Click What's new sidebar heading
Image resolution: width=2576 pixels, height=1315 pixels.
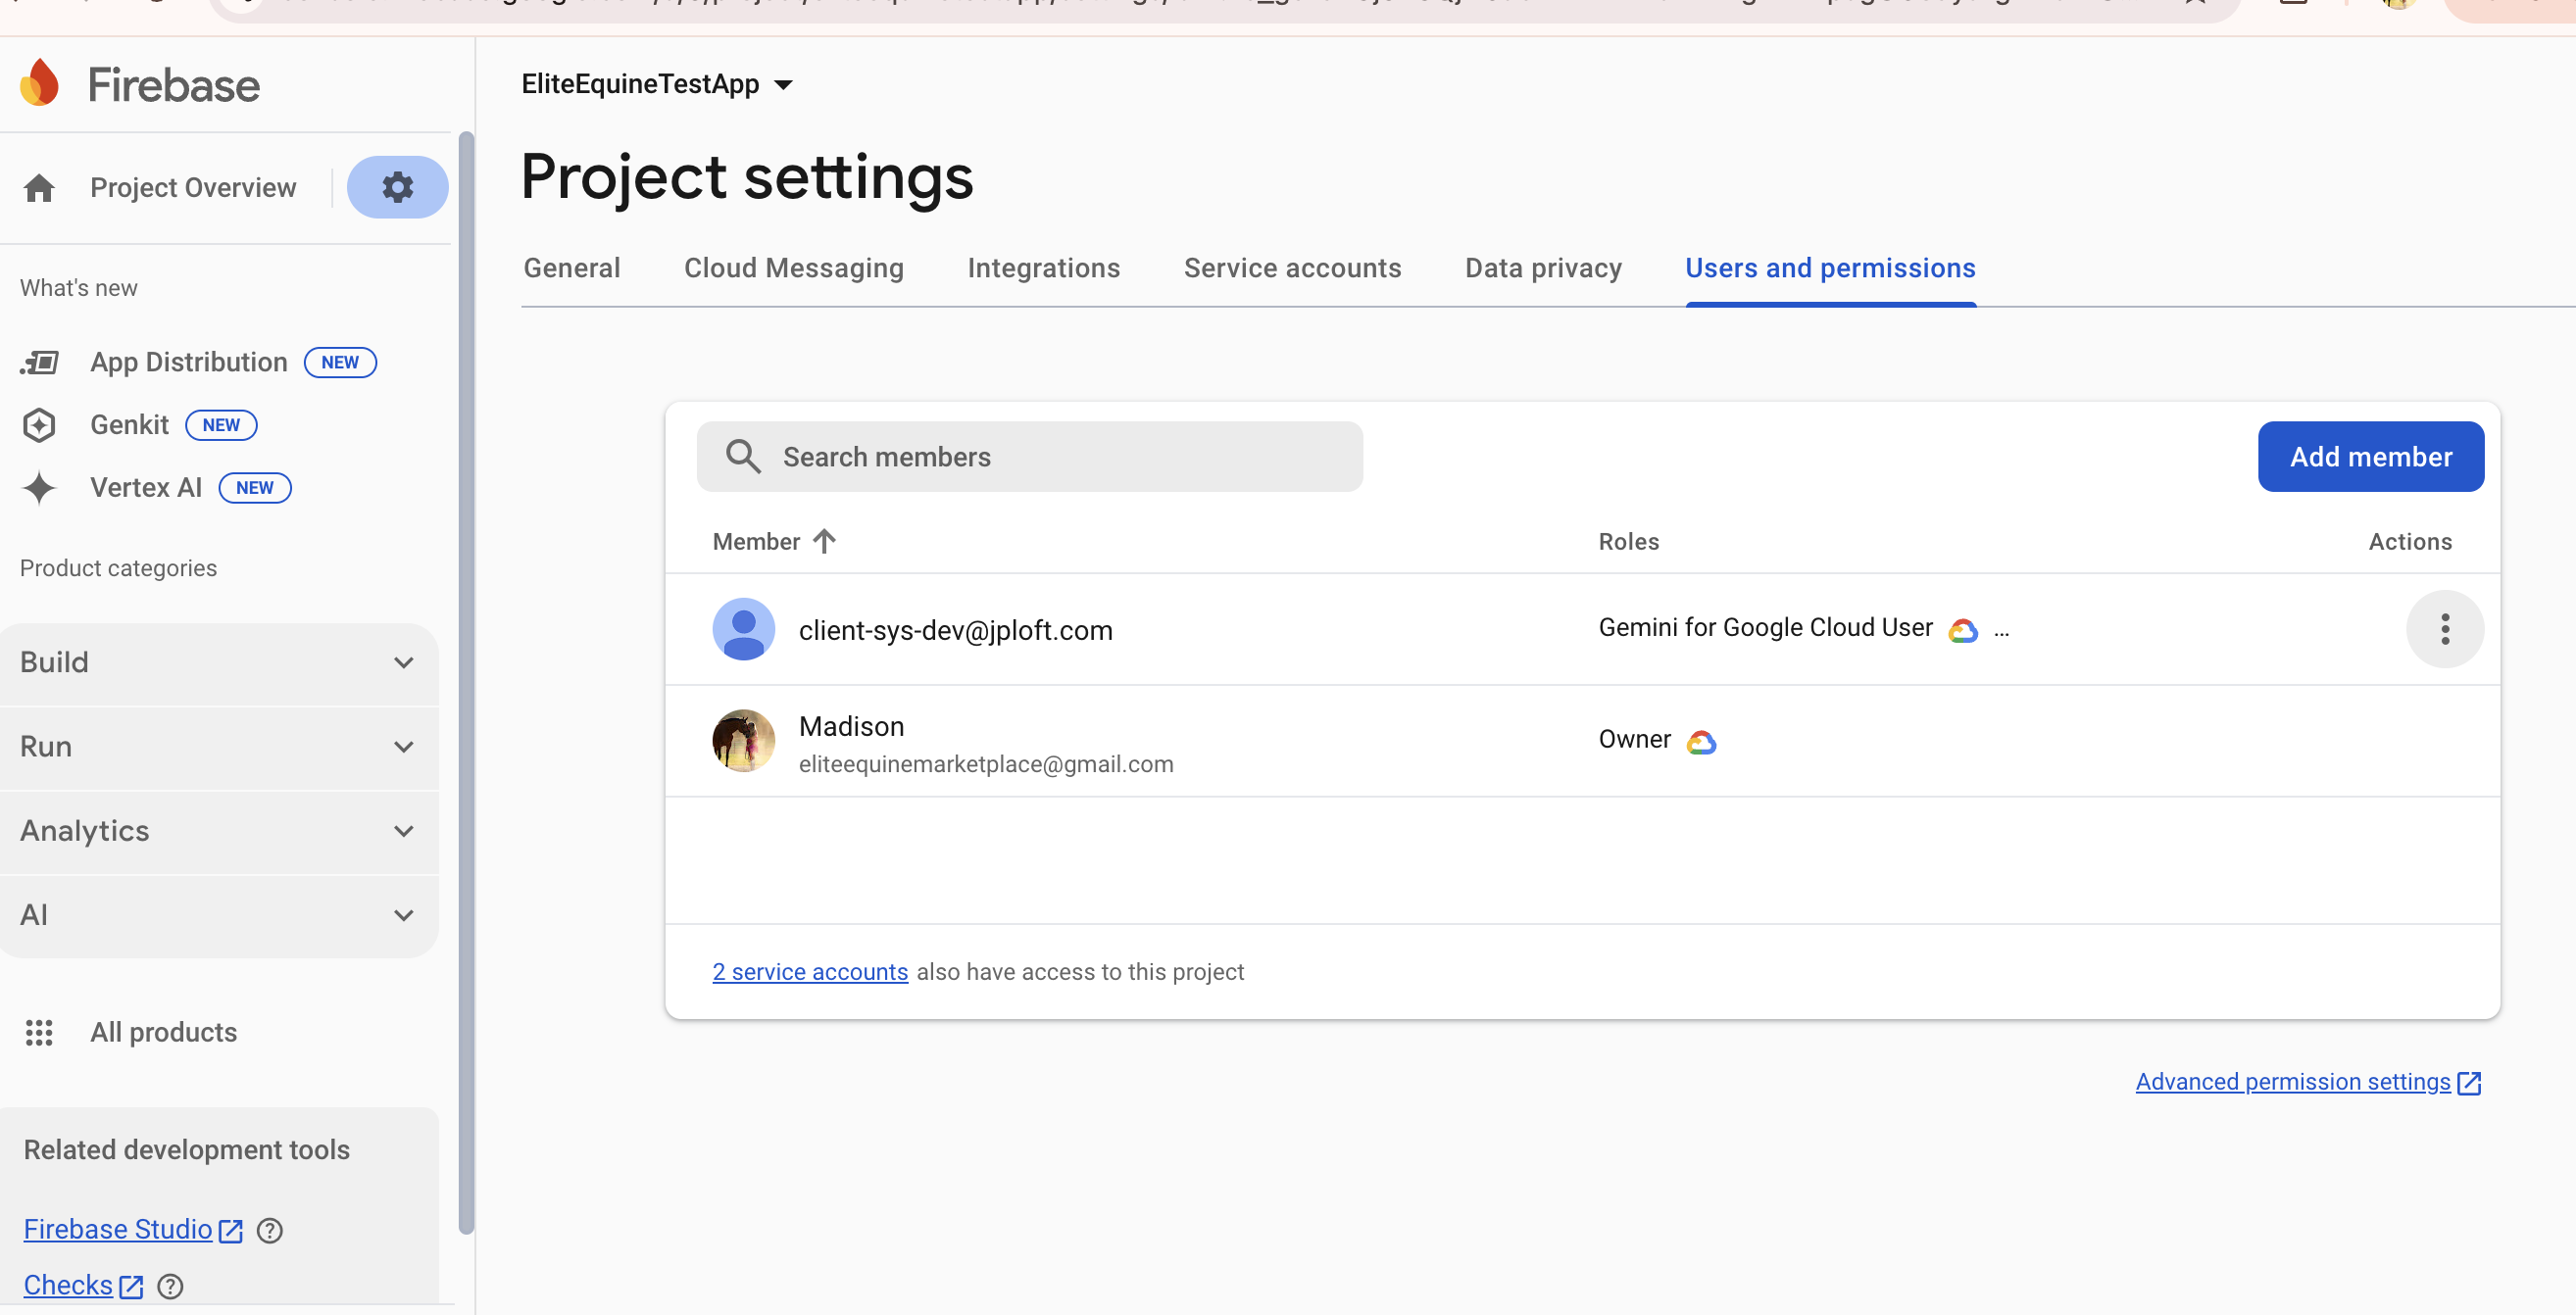pyautogui.click(x=79, y=287)
